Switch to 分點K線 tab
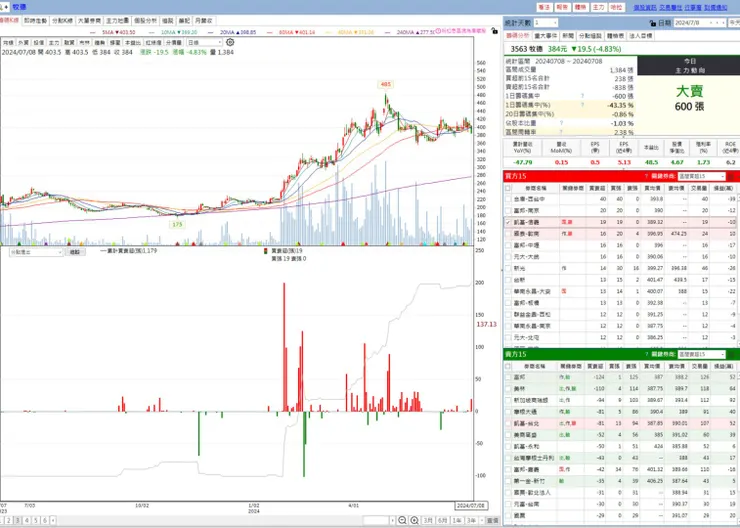Viewport: 740px width, 528px height. 62,21
